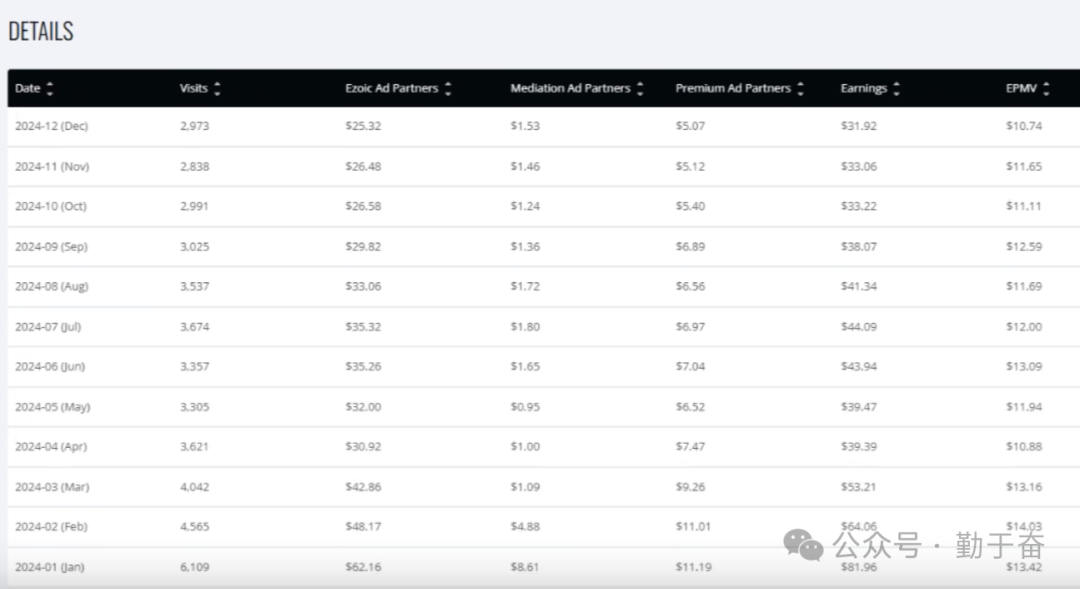Sort by Earnings column label

point(863,89)
